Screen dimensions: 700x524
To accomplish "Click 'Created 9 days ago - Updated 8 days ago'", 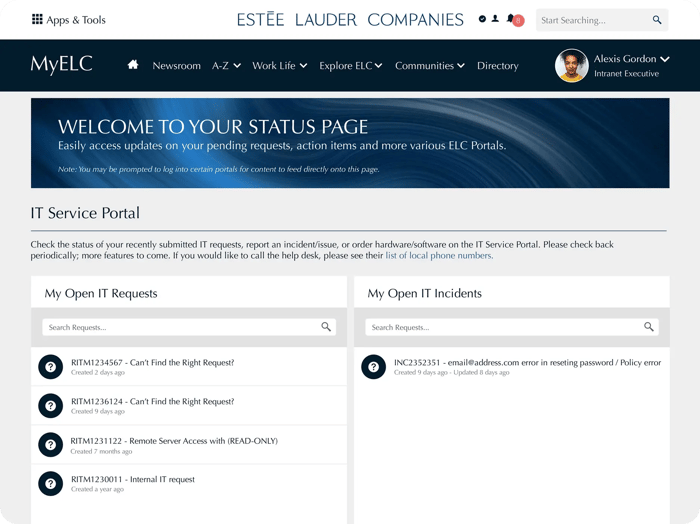I will point(451,372).
